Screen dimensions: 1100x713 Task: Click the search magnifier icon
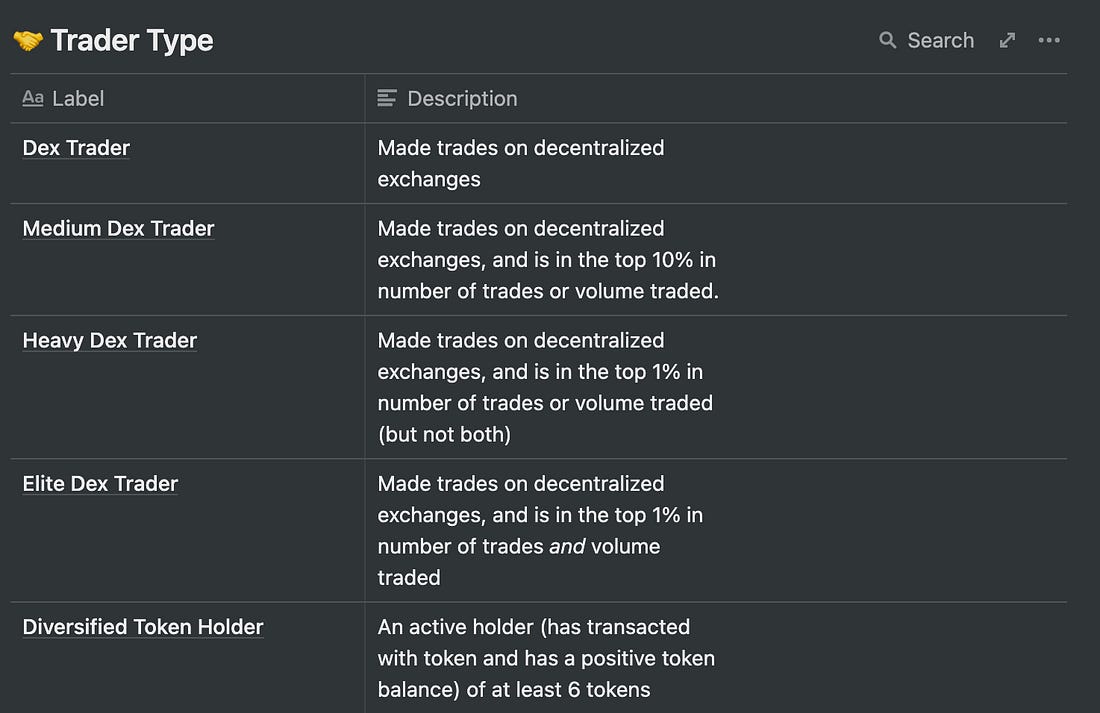(x=887, y=41)
